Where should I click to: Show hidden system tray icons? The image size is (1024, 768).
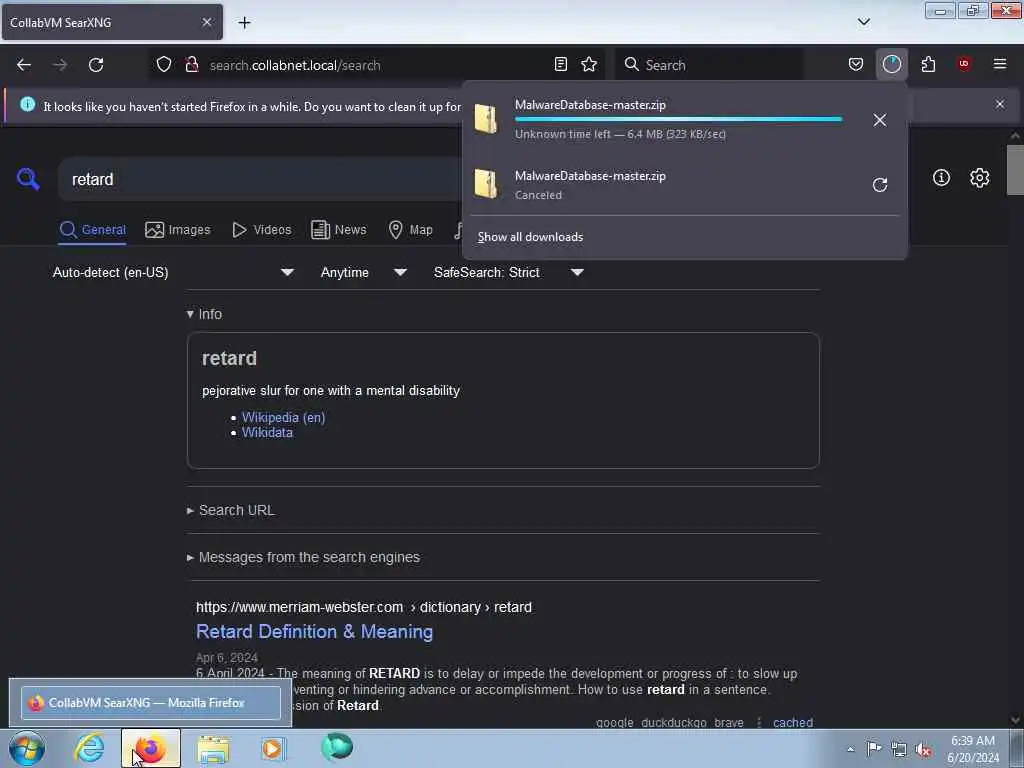850,749
